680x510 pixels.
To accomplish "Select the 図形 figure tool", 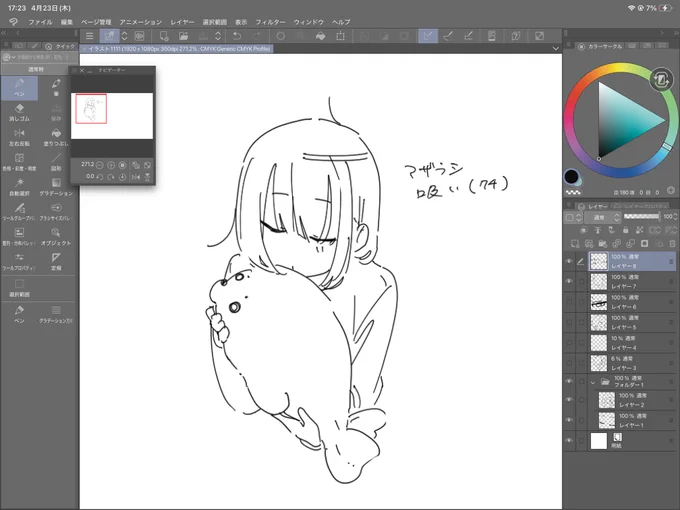I will 56,163.
